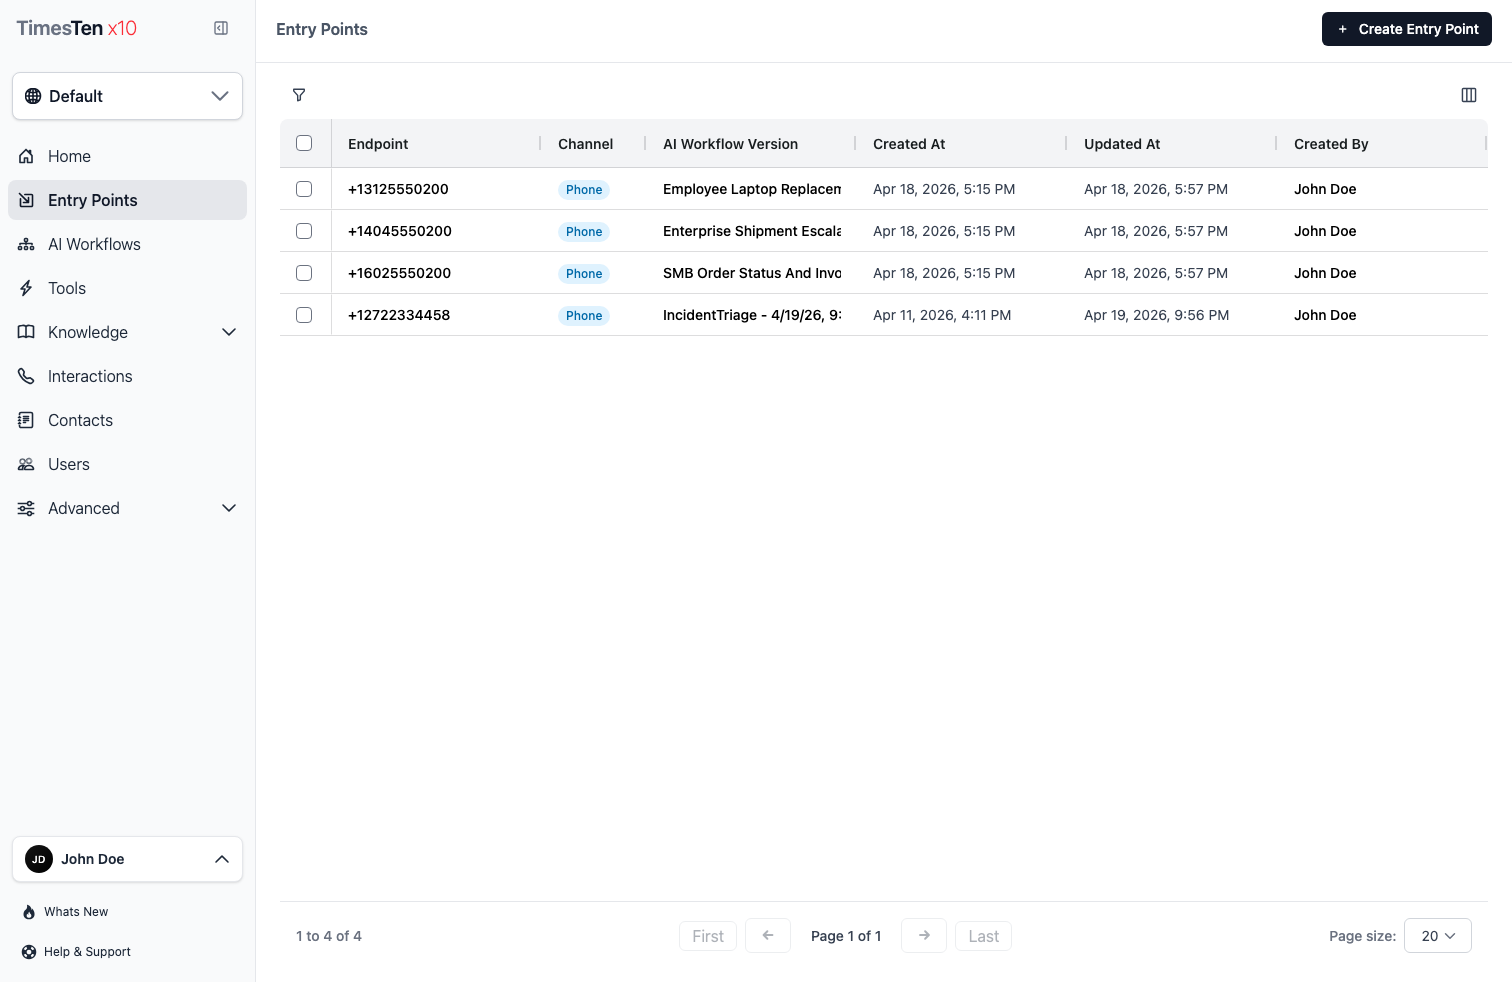The height and width of the screenshot is (982, 1512).
Task: Click the Phone badge in +12722334458 row
Action: tap(584, 316)
